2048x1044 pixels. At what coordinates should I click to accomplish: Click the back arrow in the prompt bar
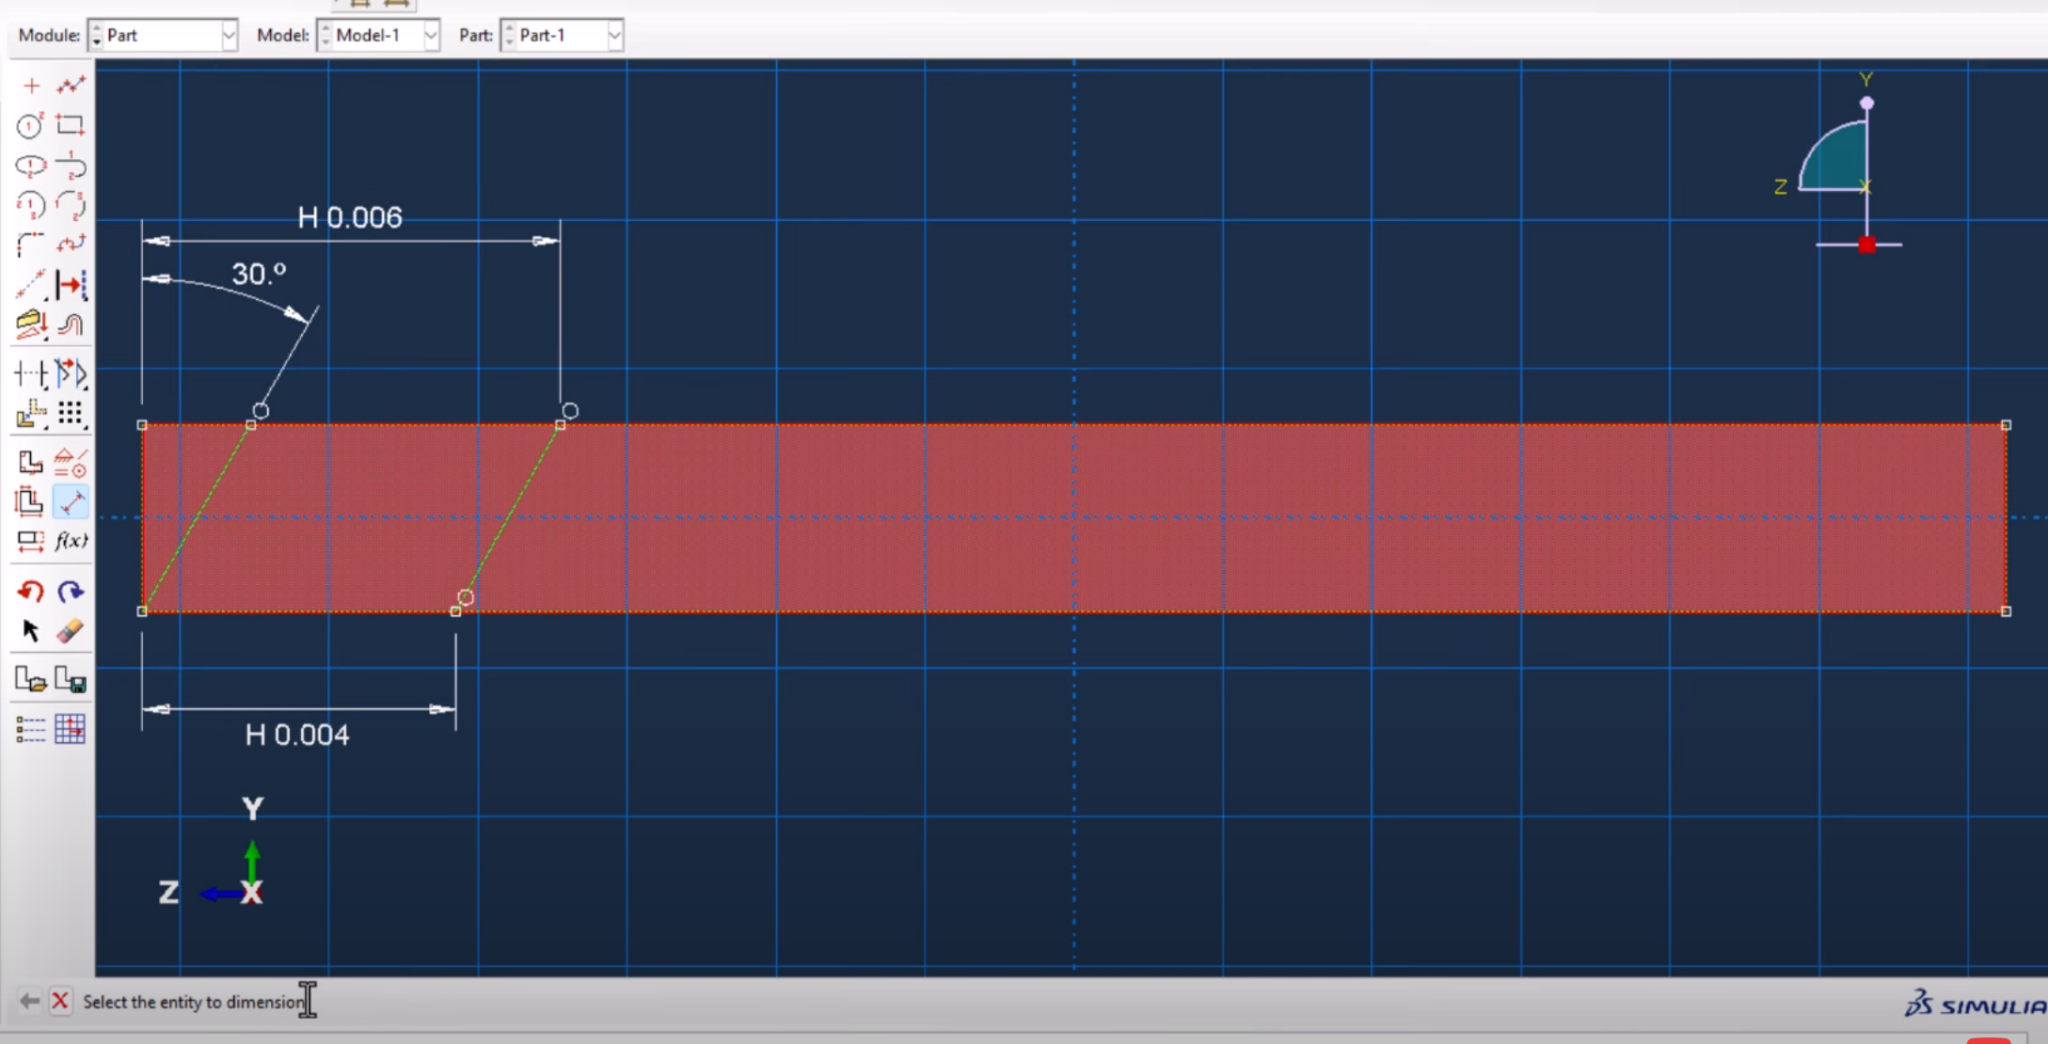[27, 1000]
